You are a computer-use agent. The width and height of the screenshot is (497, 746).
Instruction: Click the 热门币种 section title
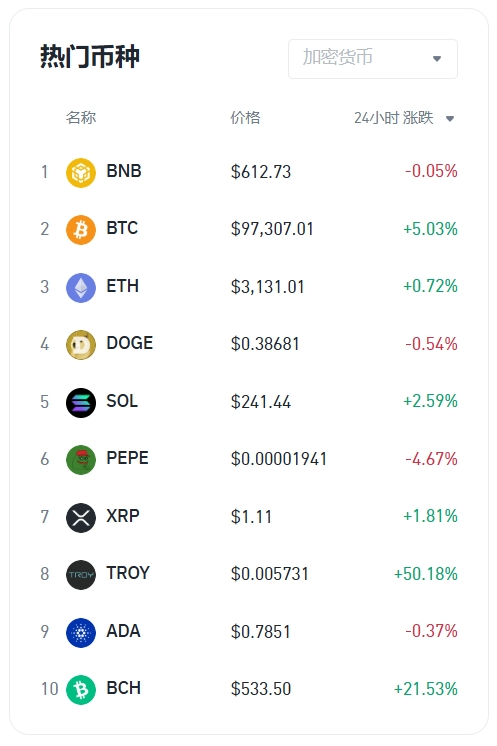click(90, 57)
